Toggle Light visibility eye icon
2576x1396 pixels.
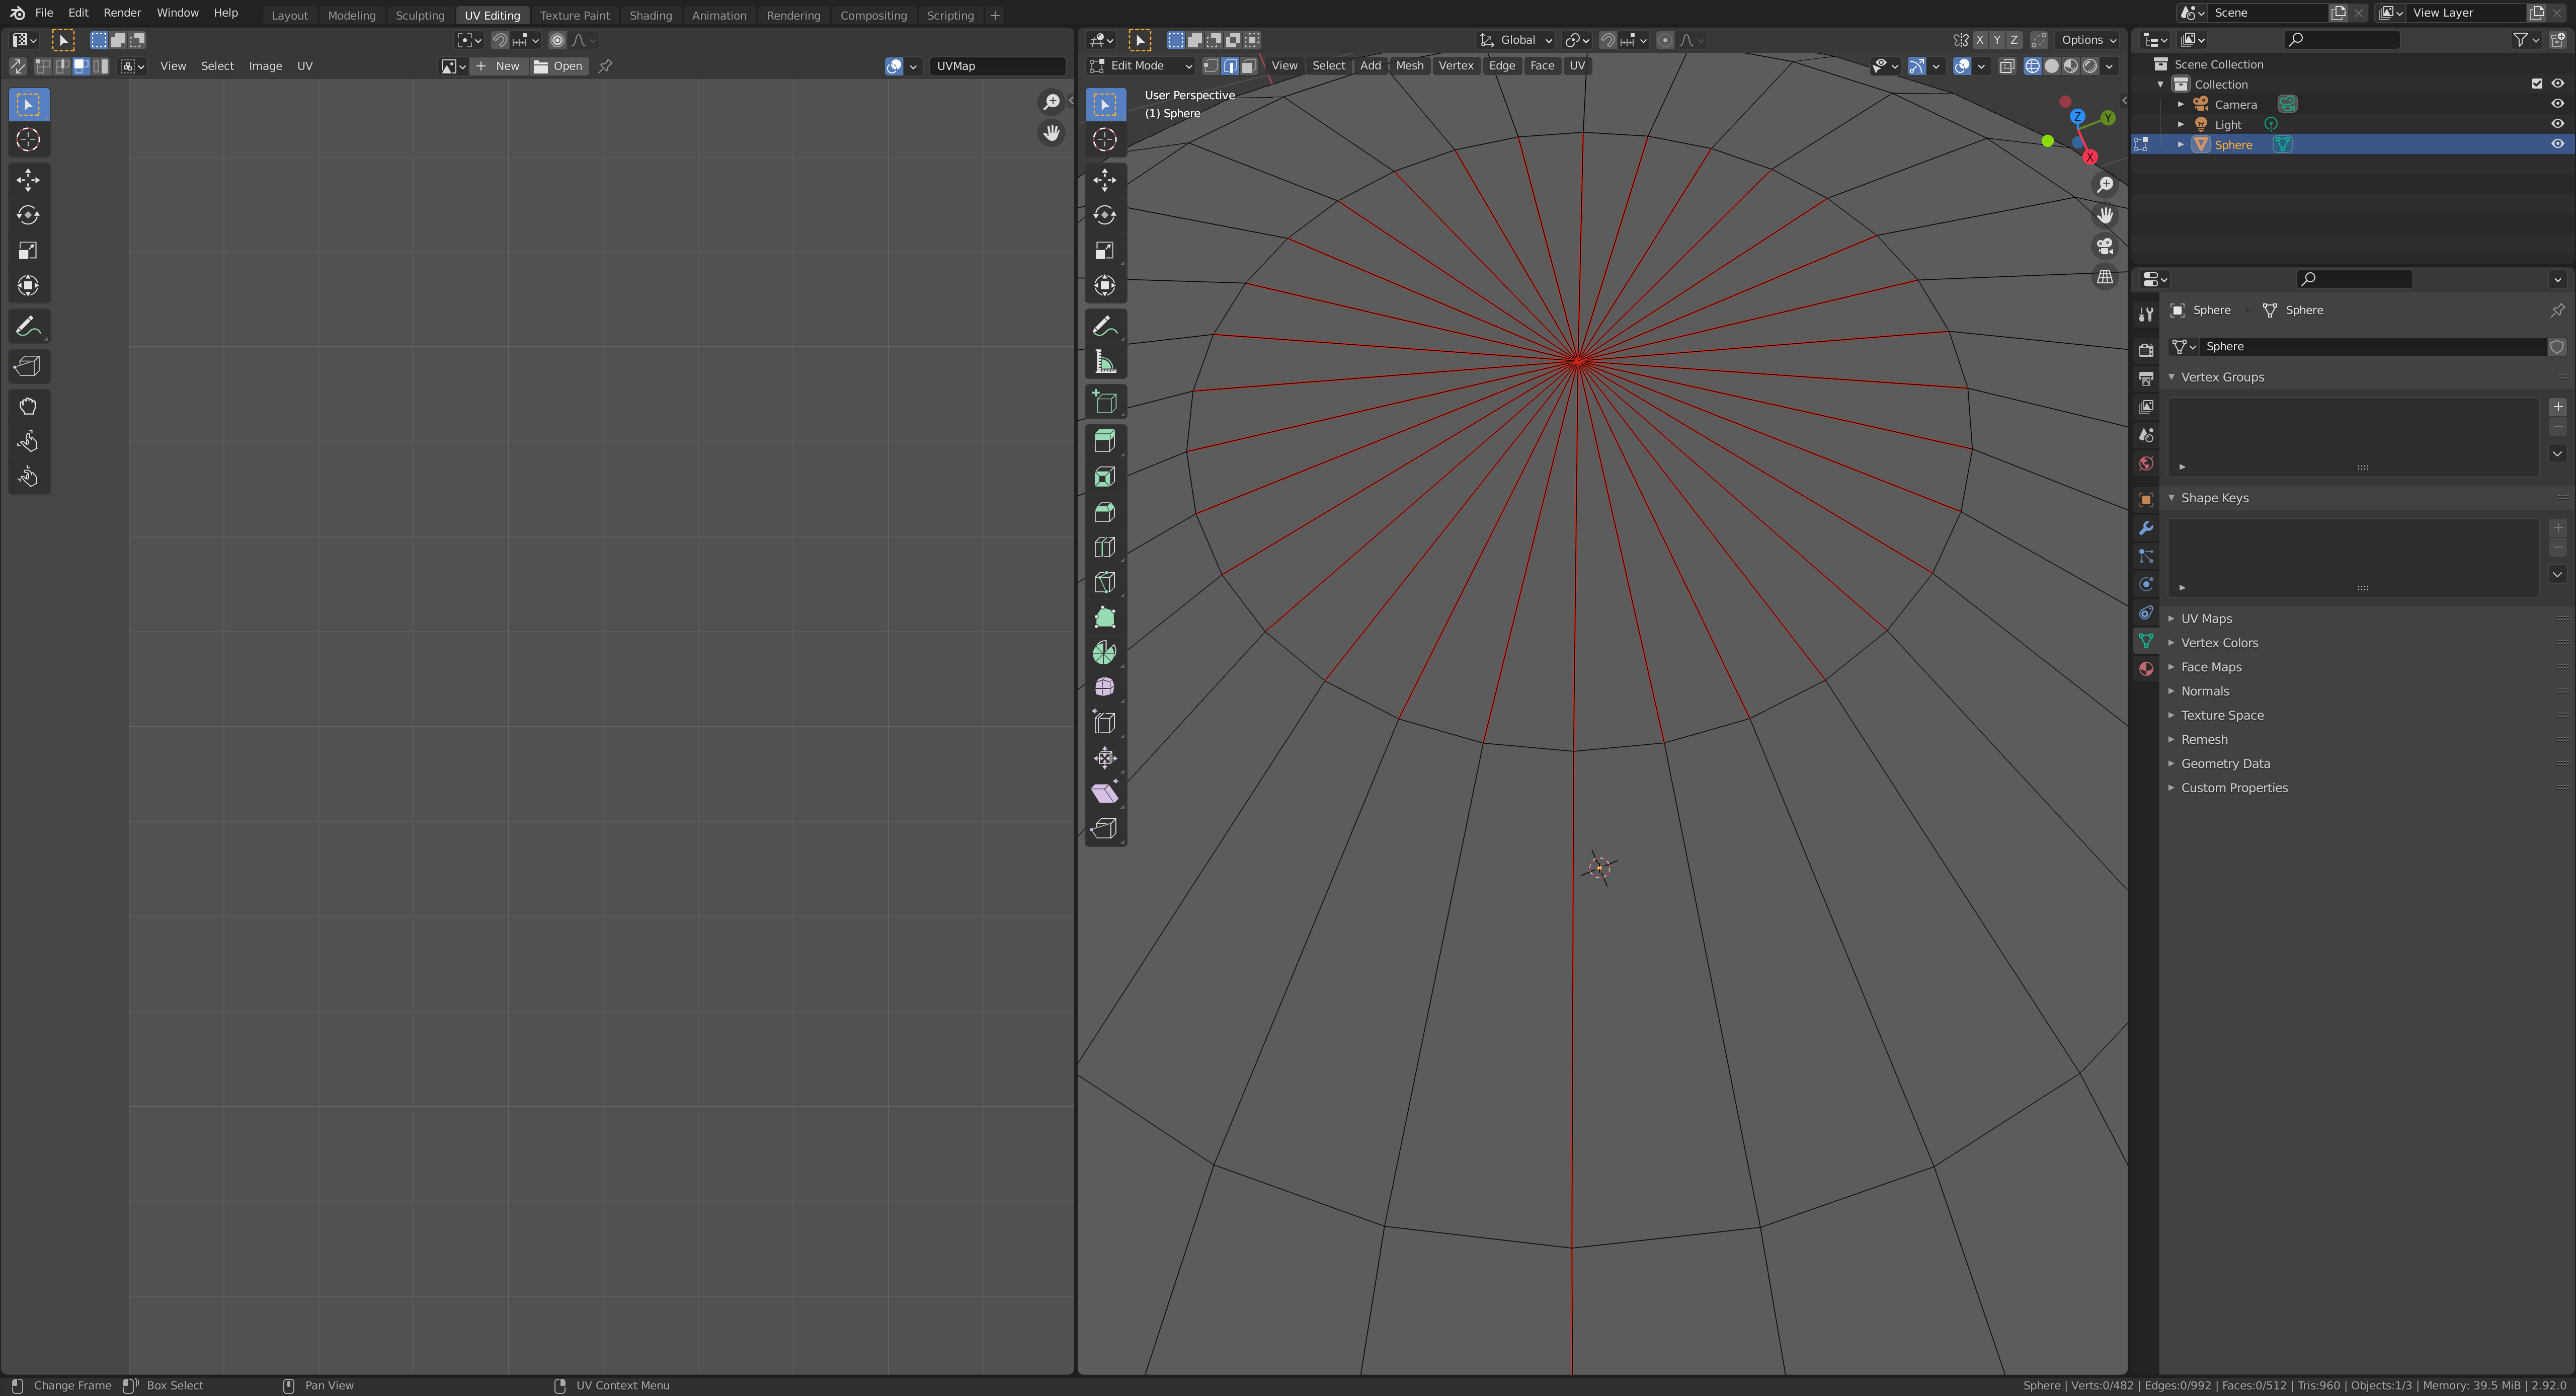(x=2557, y=124)
